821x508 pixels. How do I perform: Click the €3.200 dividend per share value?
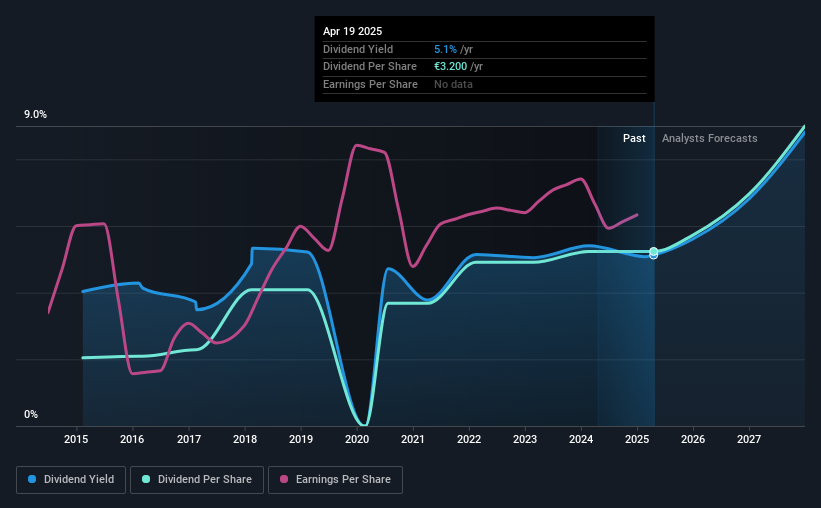450,67
